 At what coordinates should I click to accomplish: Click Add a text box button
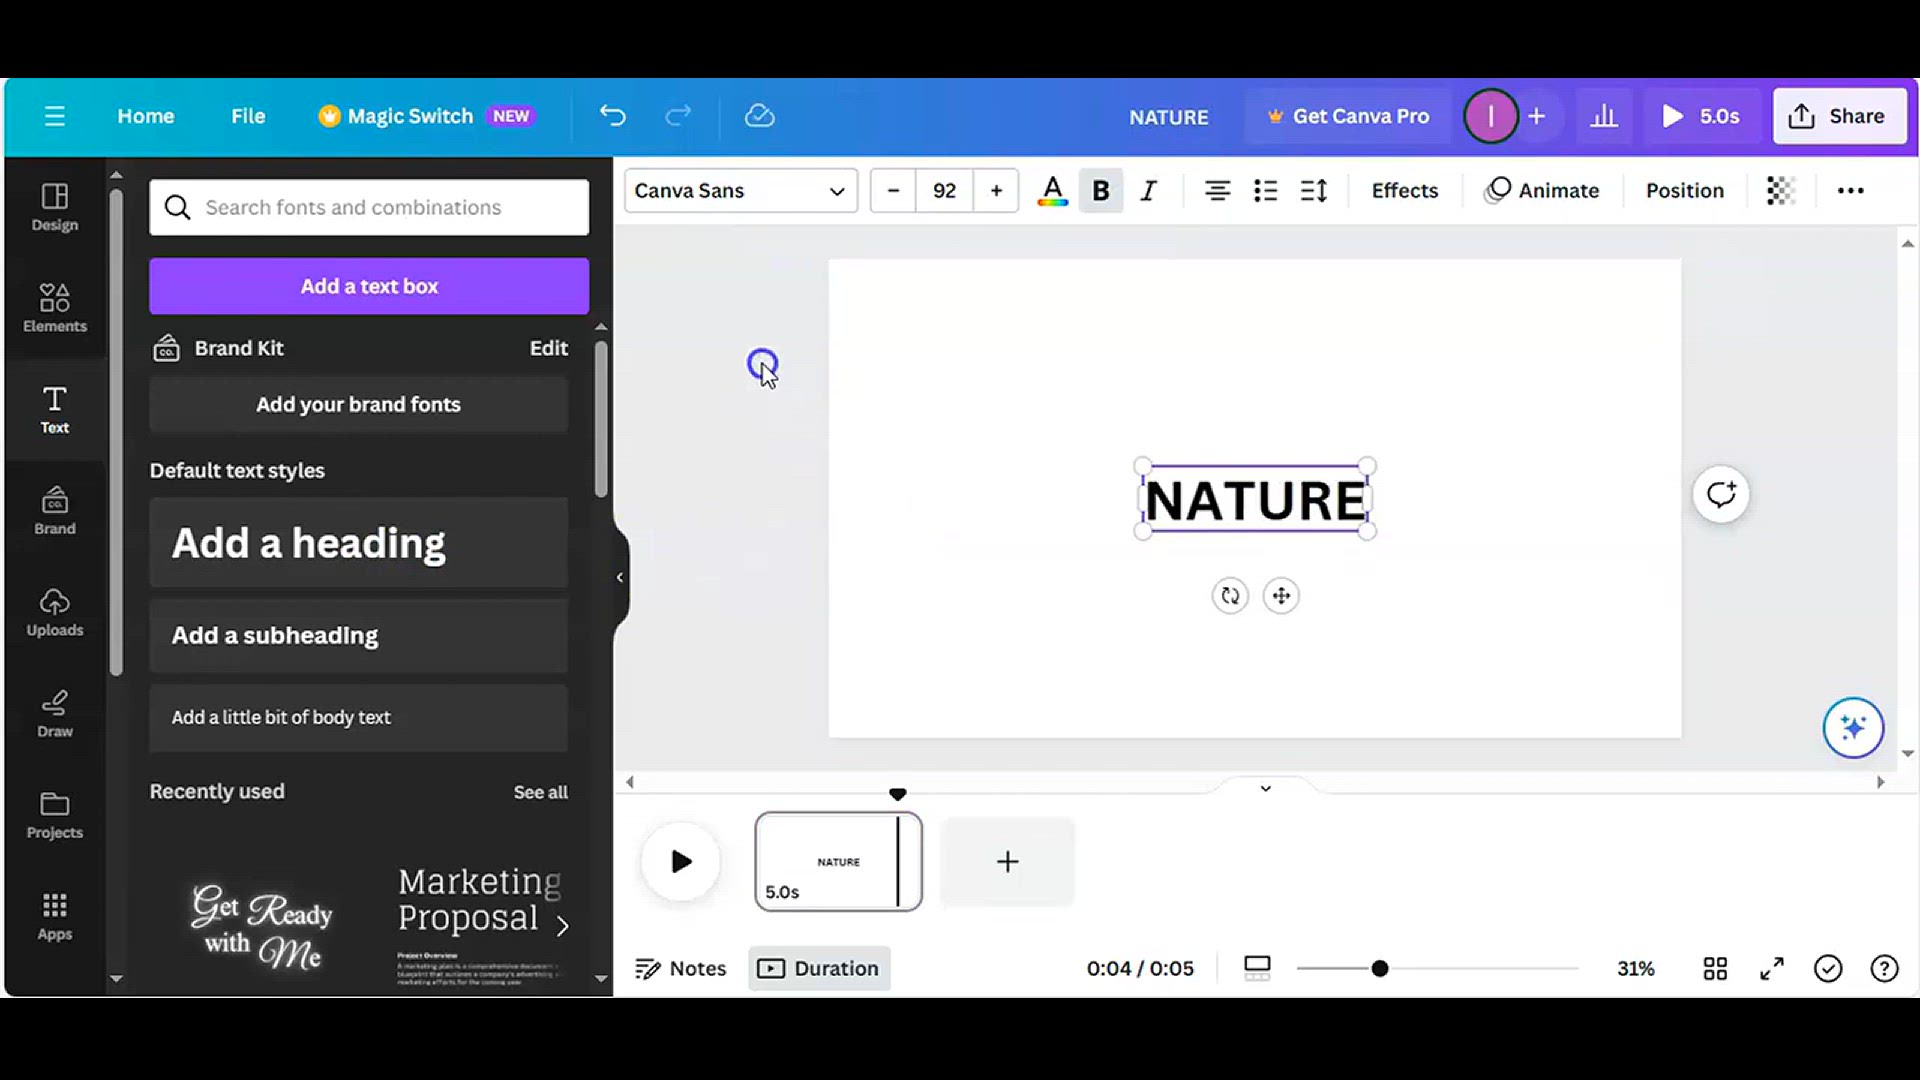(369, 286)
